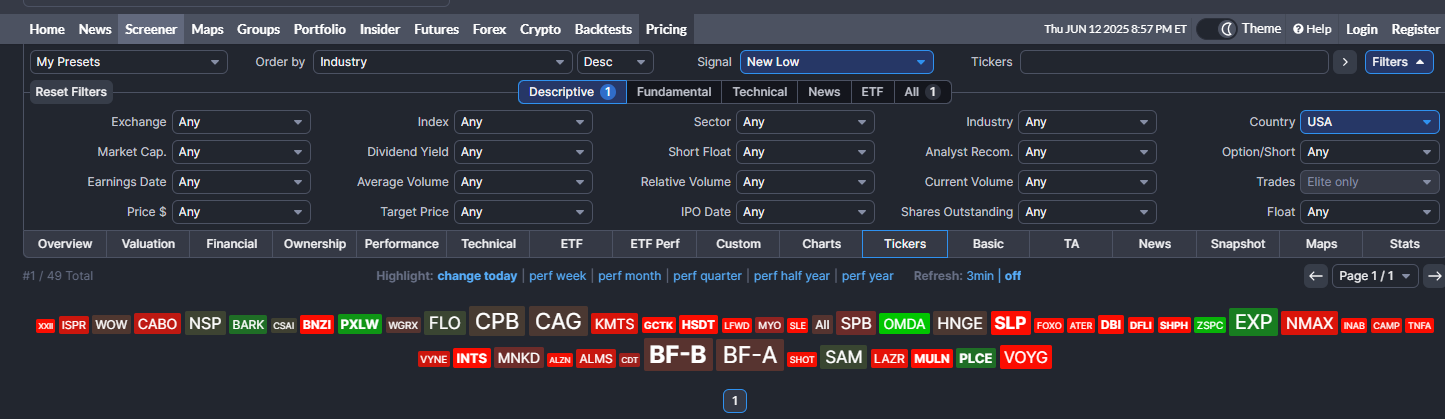Highlight by perf week

point(558,276)
